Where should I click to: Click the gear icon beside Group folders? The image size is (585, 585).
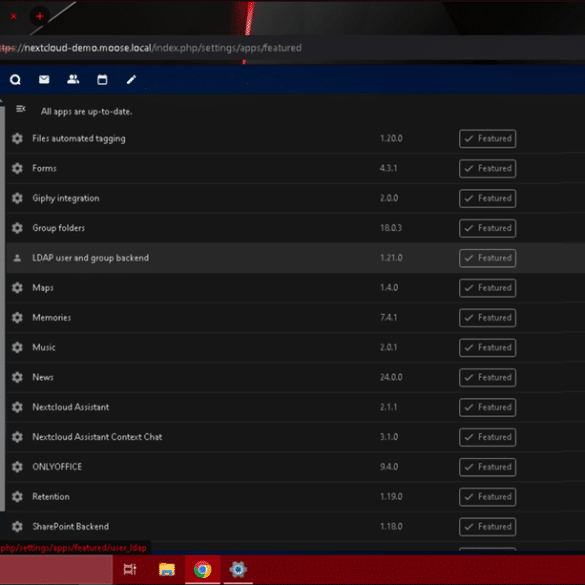[x=17, y=228]
